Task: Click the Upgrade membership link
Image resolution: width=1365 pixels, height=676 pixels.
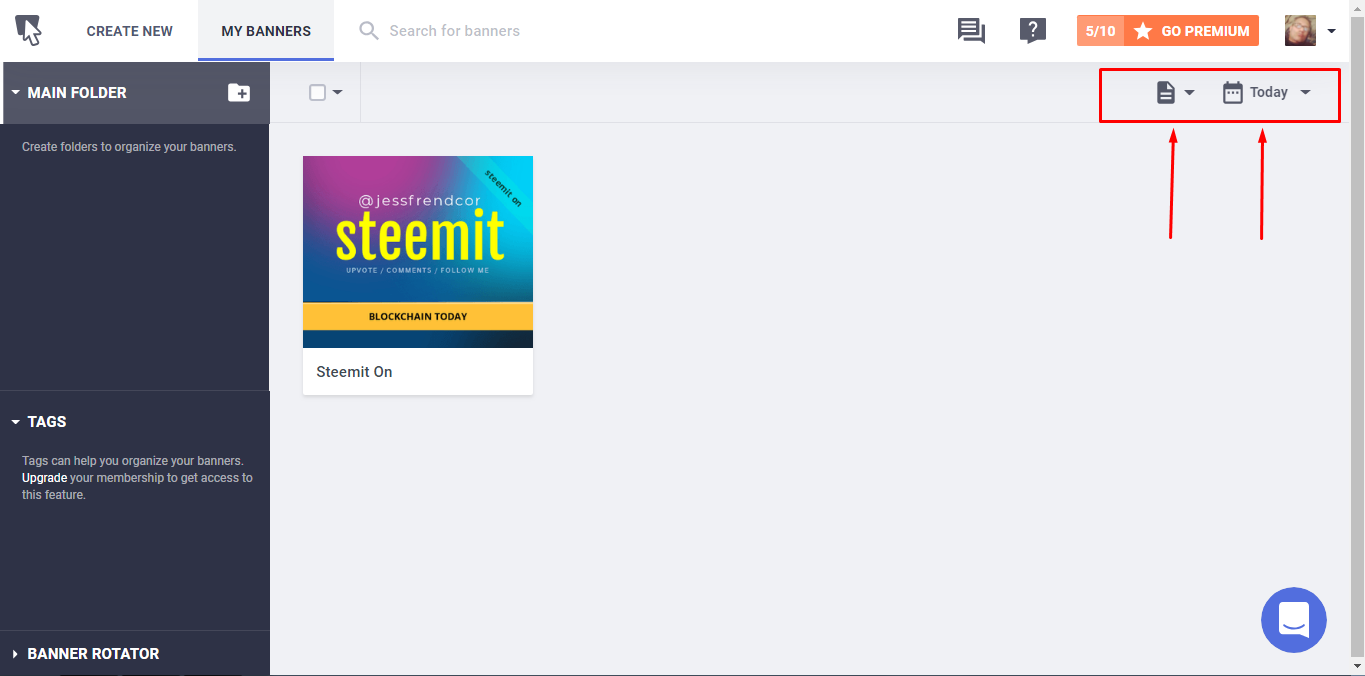Action: (45, 478)
